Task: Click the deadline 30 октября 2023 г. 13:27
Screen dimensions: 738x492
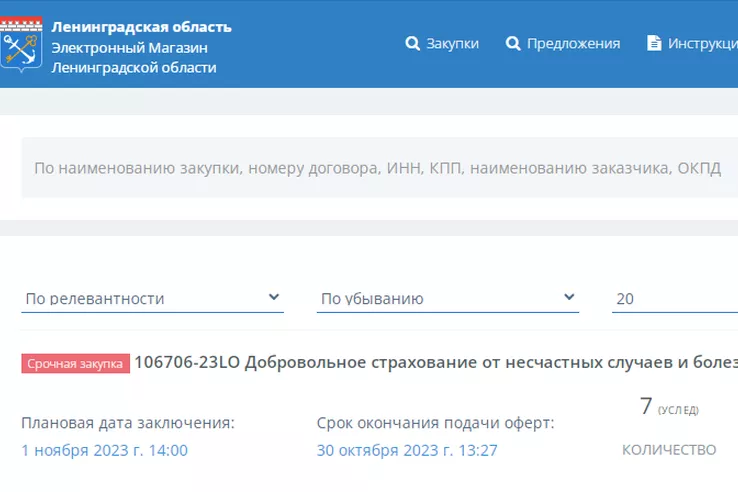Action: [407, 450]
